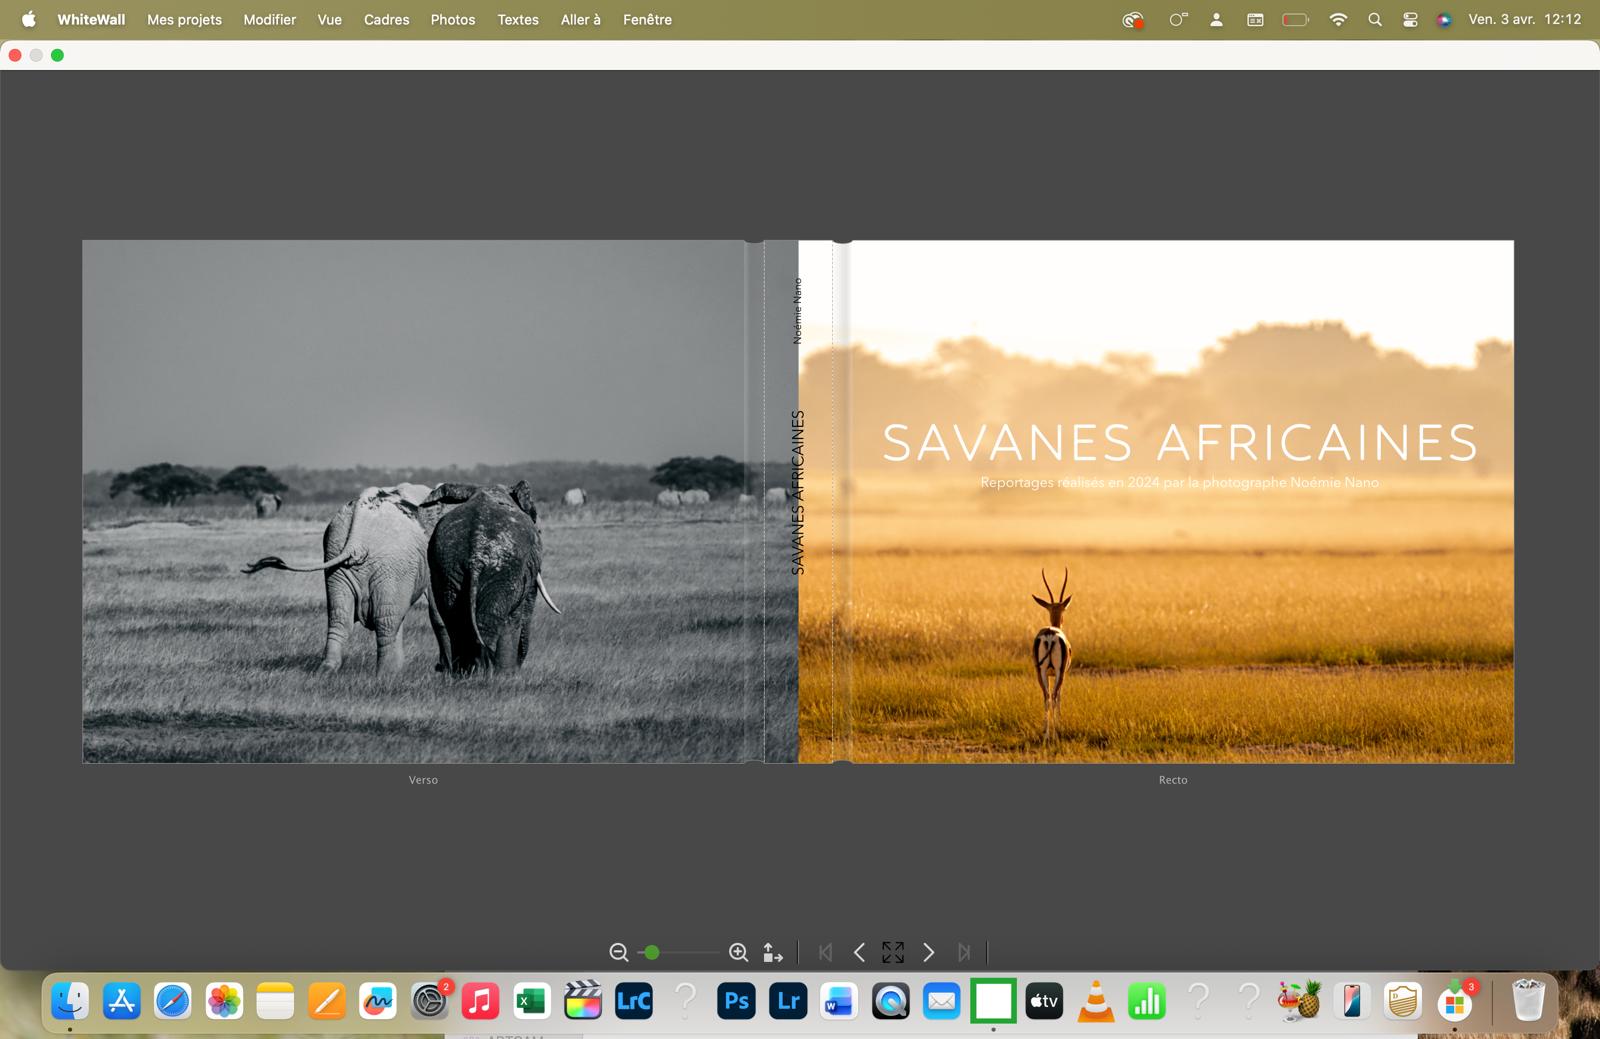Open Photoshop from the Dock
Screen dimensions: 1600x1039
737,1000
